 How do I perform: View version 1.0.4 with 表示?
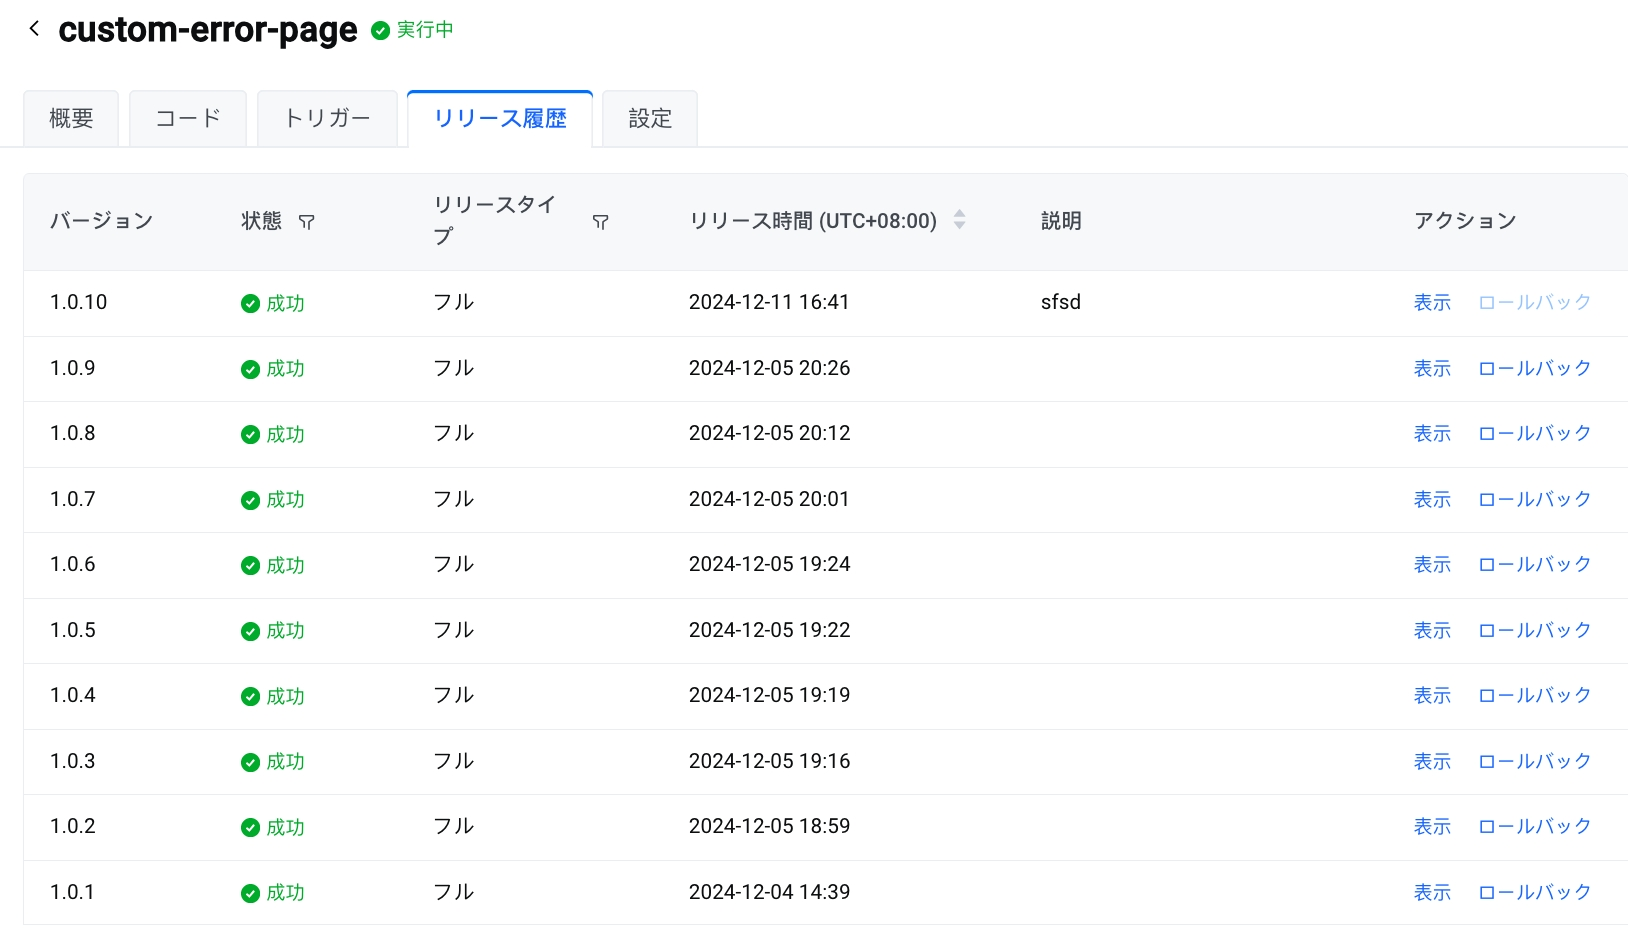pyautogui.click(x=1432, y=696)
